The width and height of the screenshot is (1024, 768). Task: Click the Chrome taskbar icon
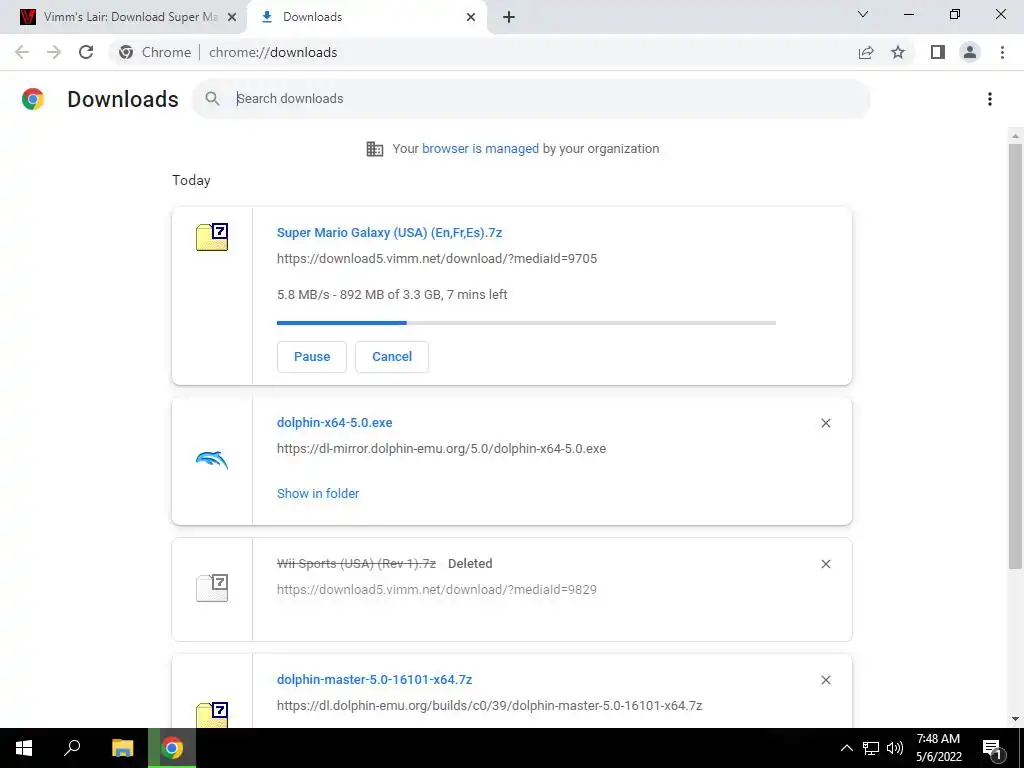(x=172, y=748)
